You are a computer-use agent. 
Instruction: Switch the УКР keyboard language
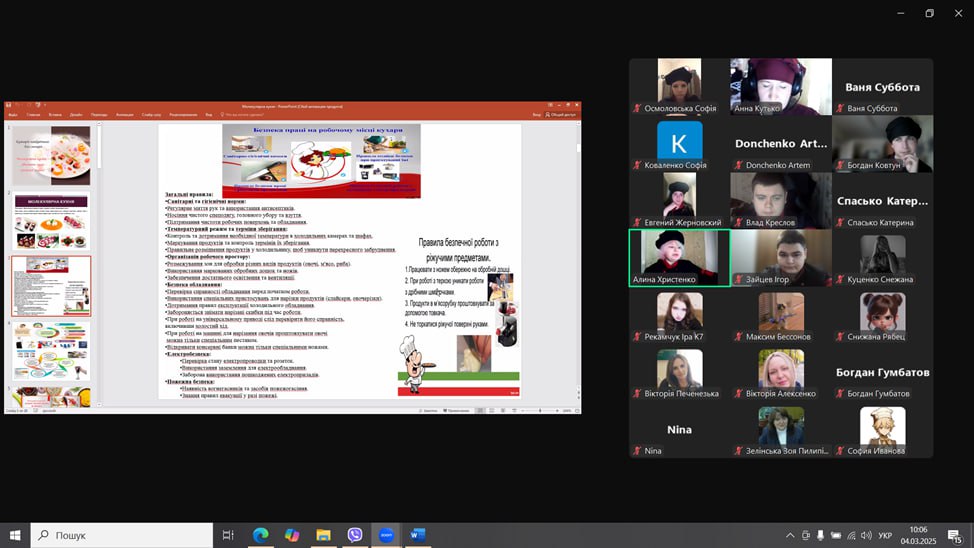[884, 535]
